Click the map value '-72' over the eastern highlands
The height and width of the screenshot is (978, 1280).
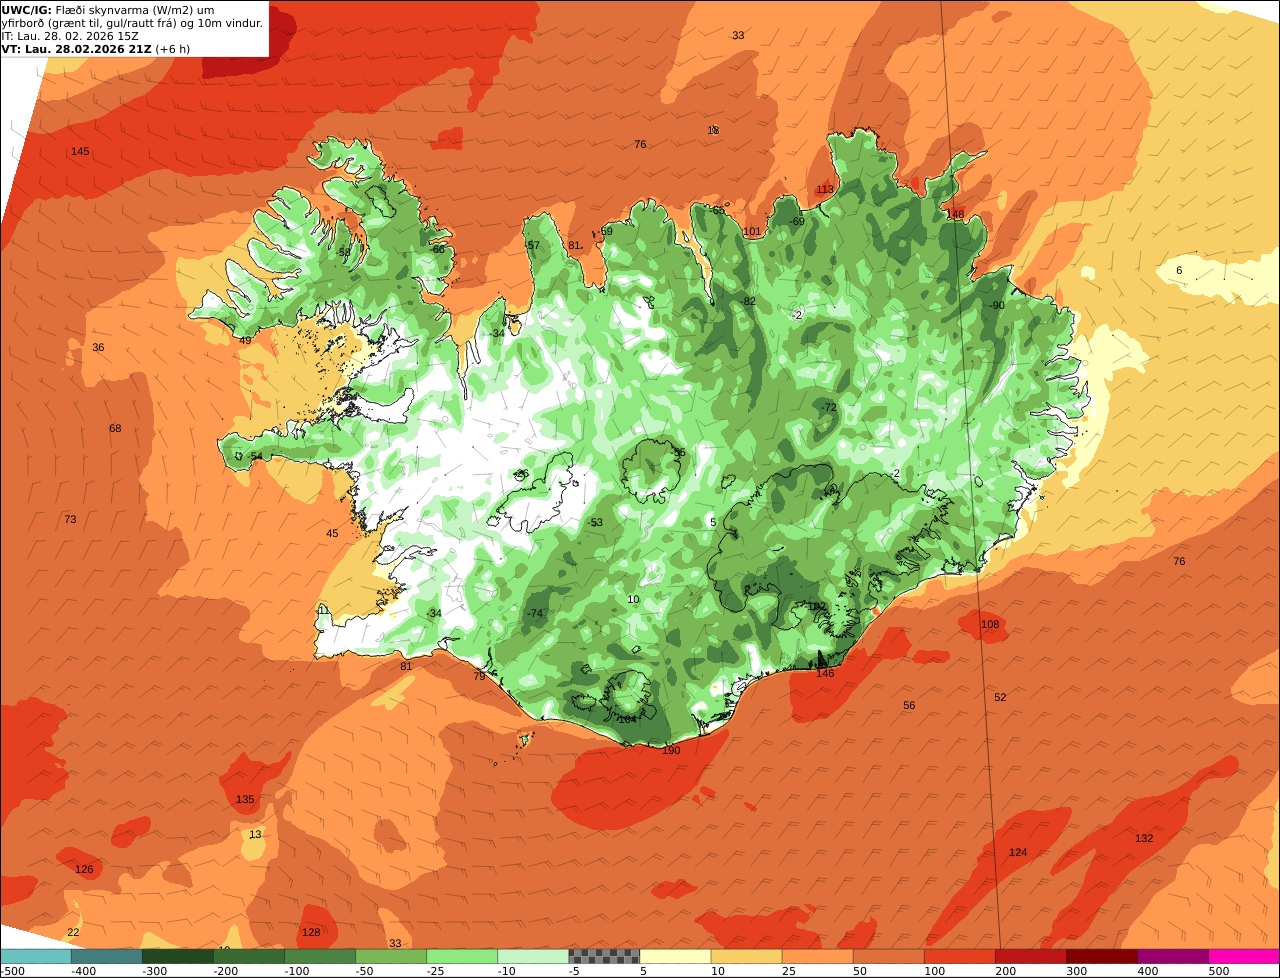pyautogui.click(x=828, y=407)
